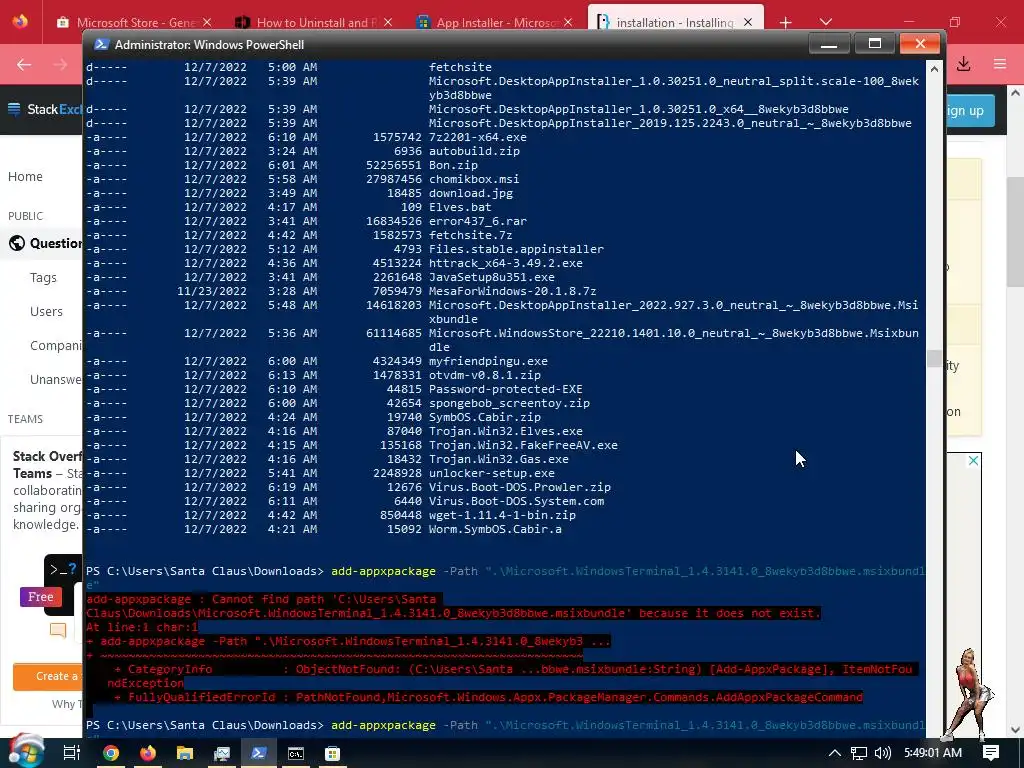Click the Free badge in sidebar
This screenshot has height=768, width=1024.
(x=40, y=597)
